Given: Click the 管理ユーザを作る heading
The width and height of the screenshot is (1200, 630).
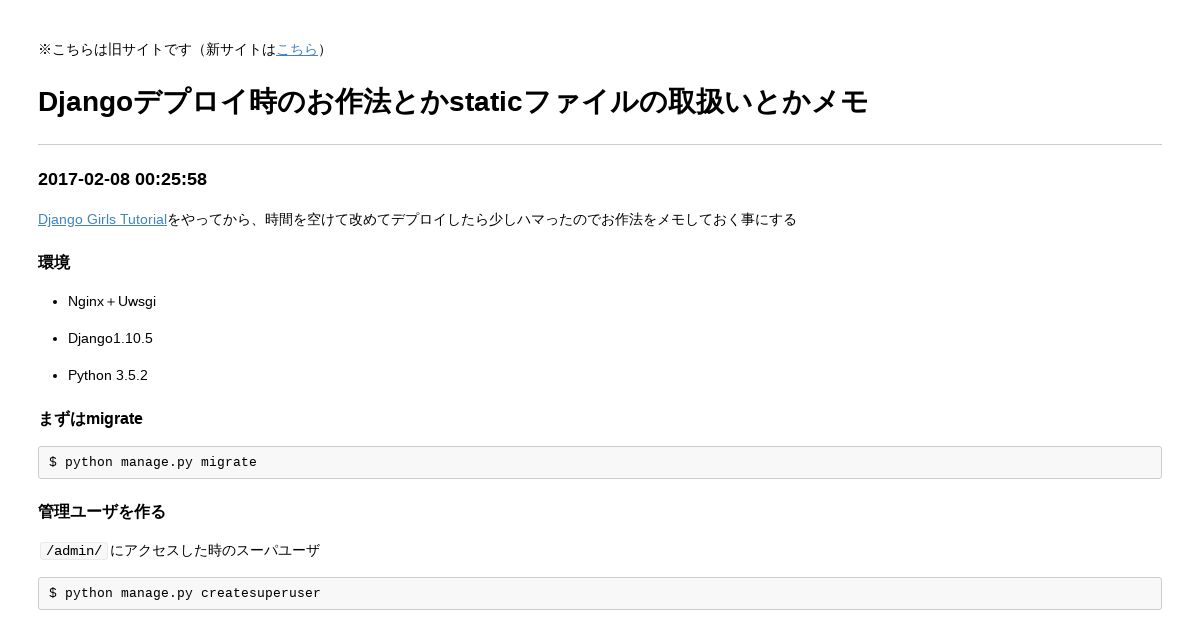Looking at the screenshot, I should click(102, 511).
